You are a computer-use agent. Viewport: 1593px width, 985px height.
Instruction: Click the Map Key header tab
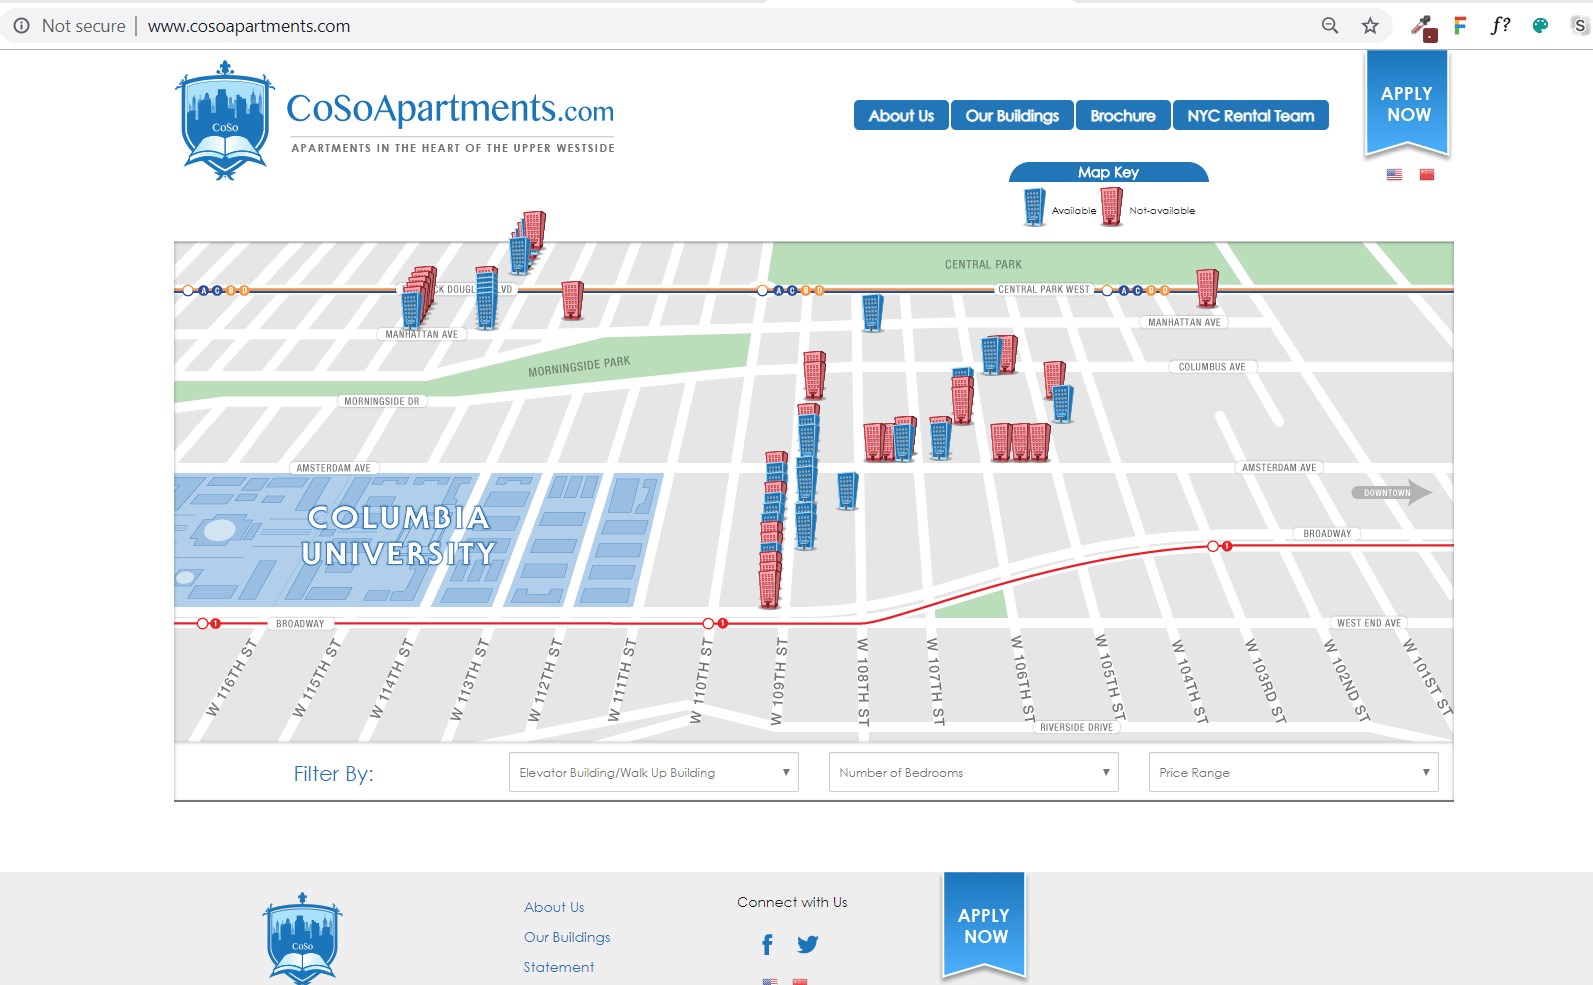[x=1109, y=172]
